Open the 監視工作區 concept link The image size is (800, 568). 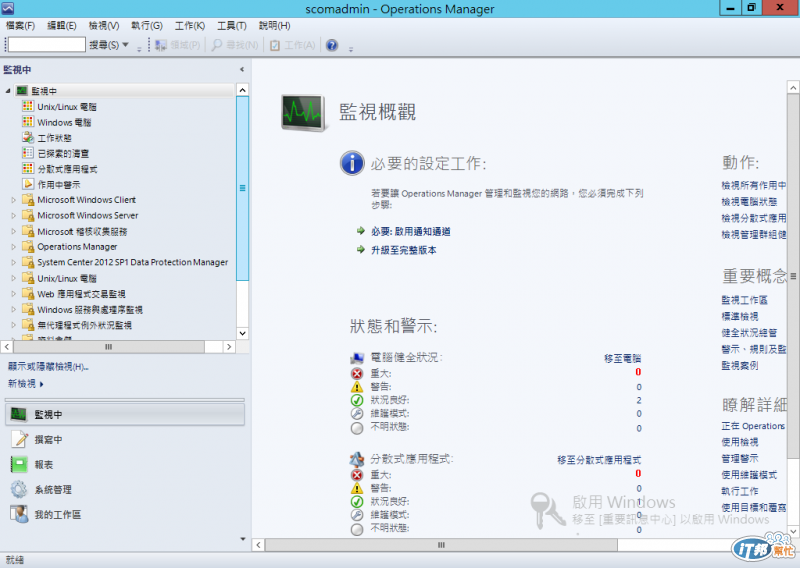point(744,300)
